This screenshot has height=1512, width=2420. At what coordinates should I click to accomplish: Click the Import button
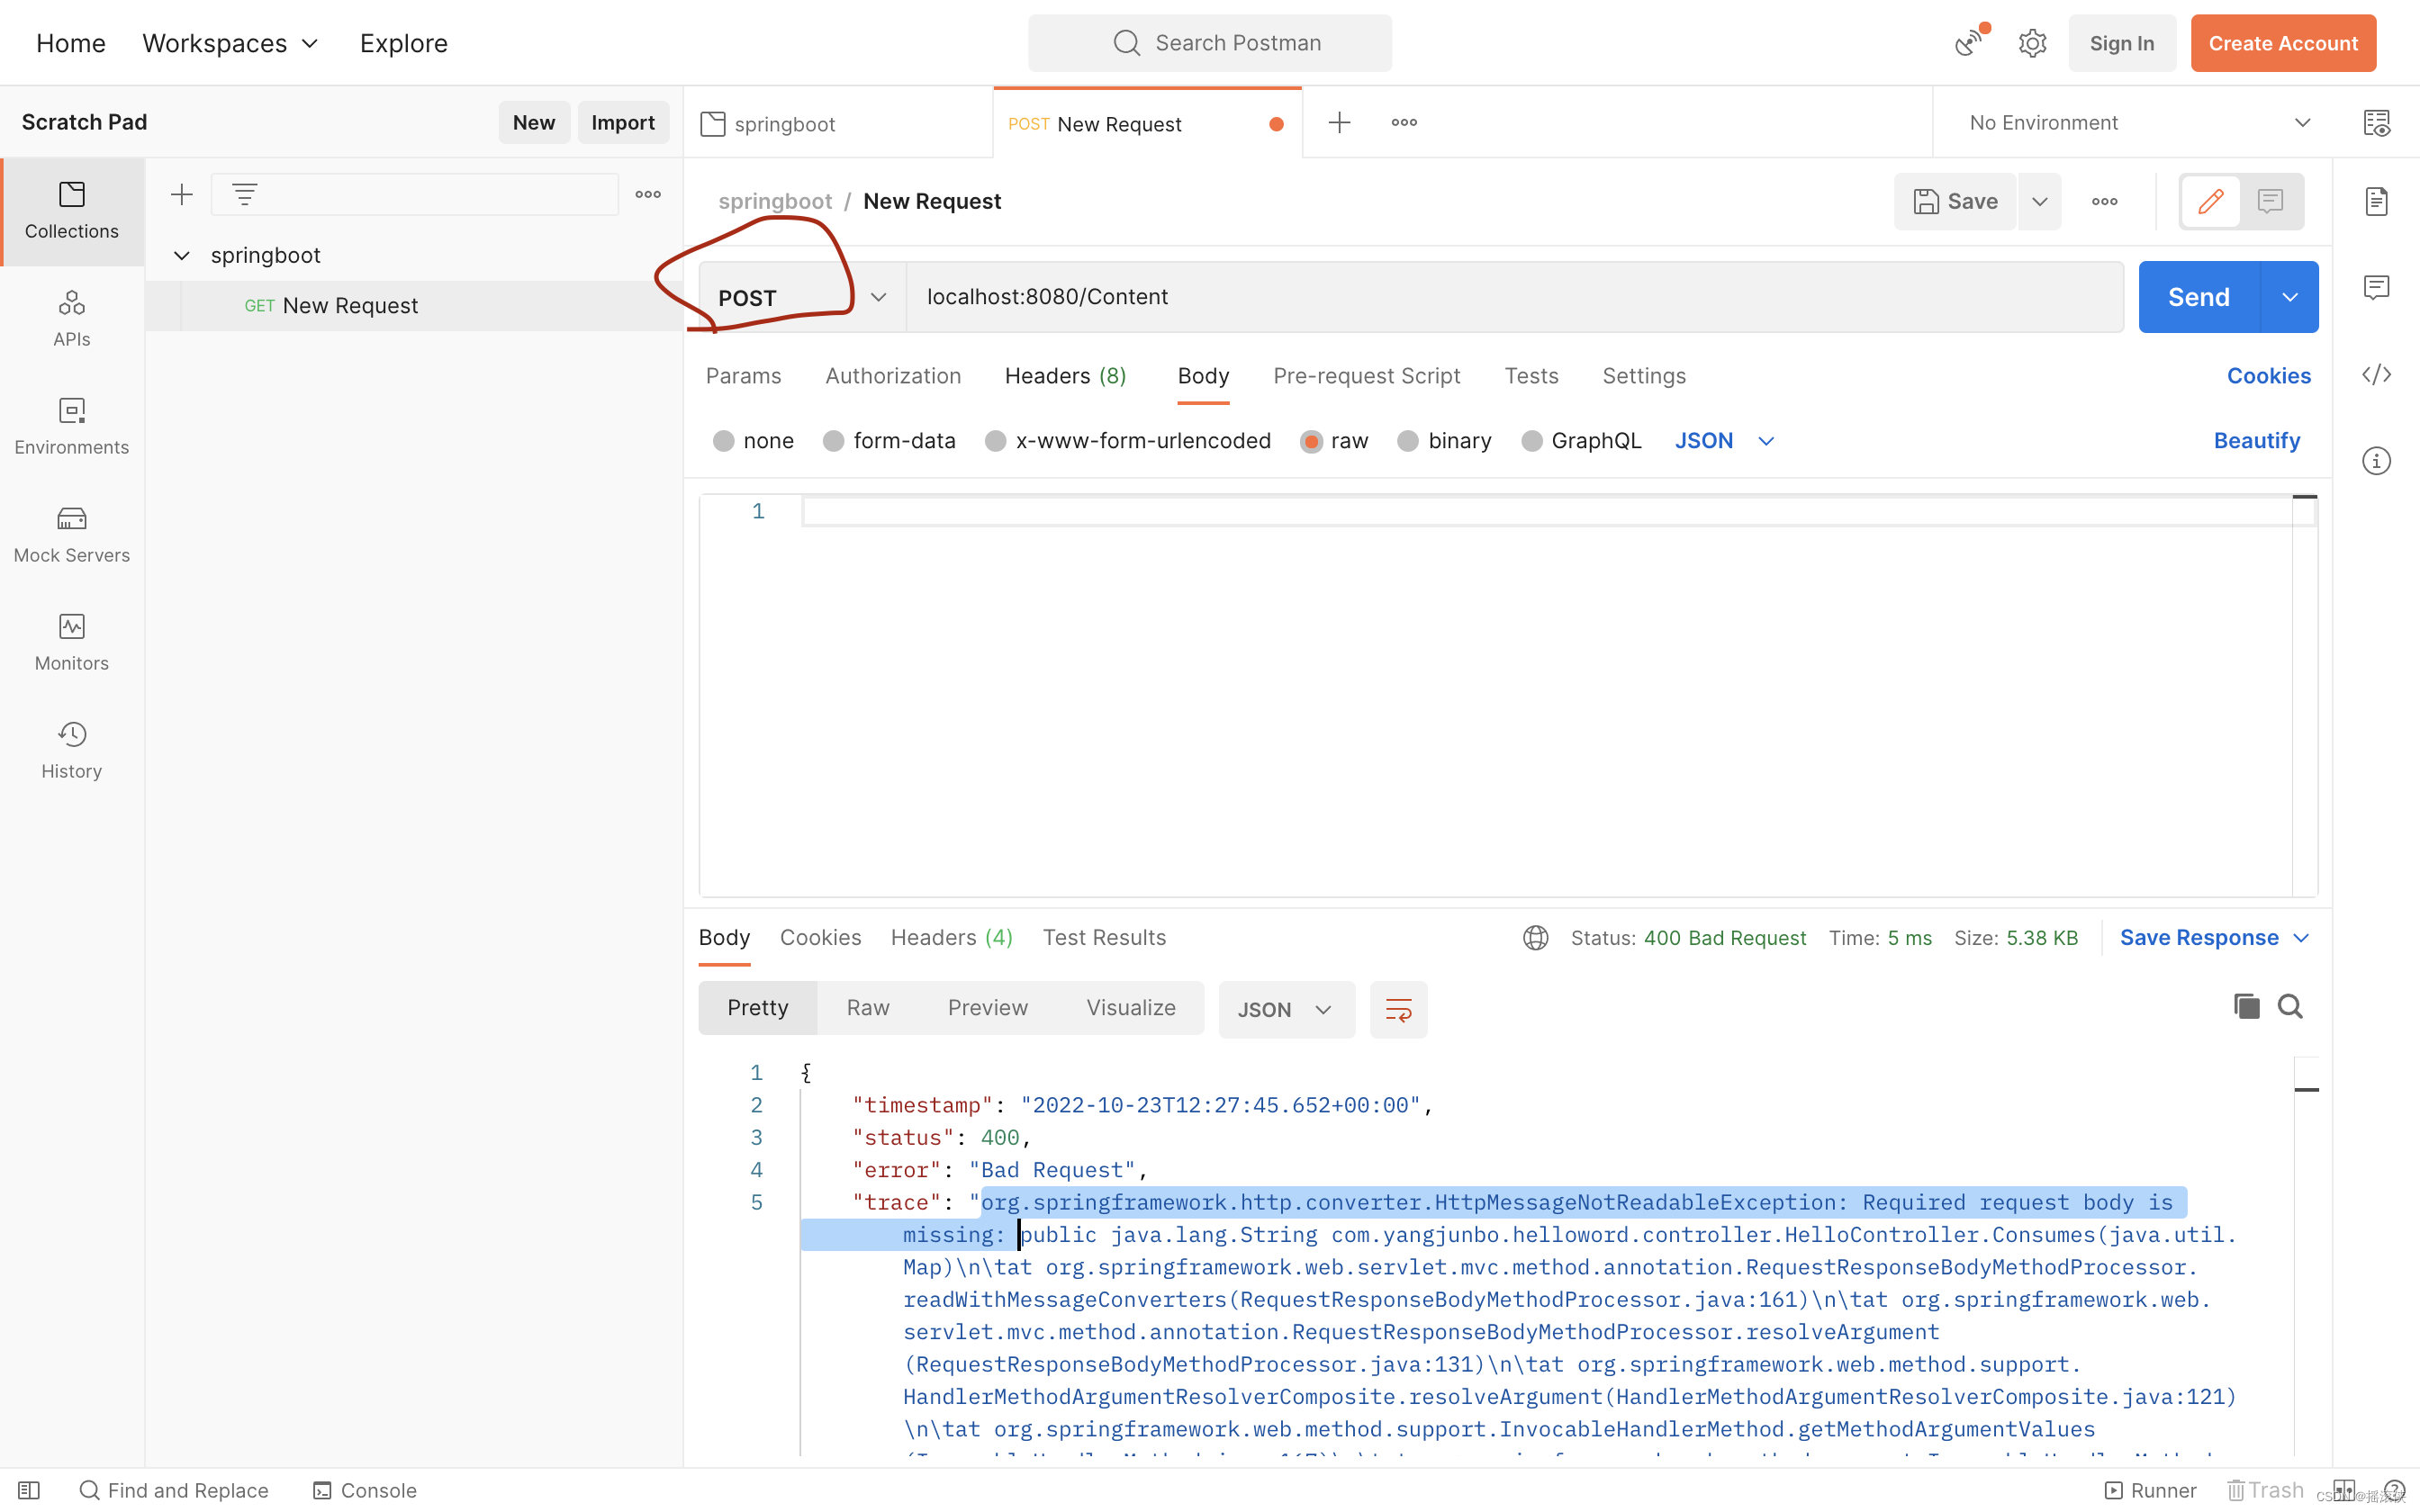click(x=622, y=122)
